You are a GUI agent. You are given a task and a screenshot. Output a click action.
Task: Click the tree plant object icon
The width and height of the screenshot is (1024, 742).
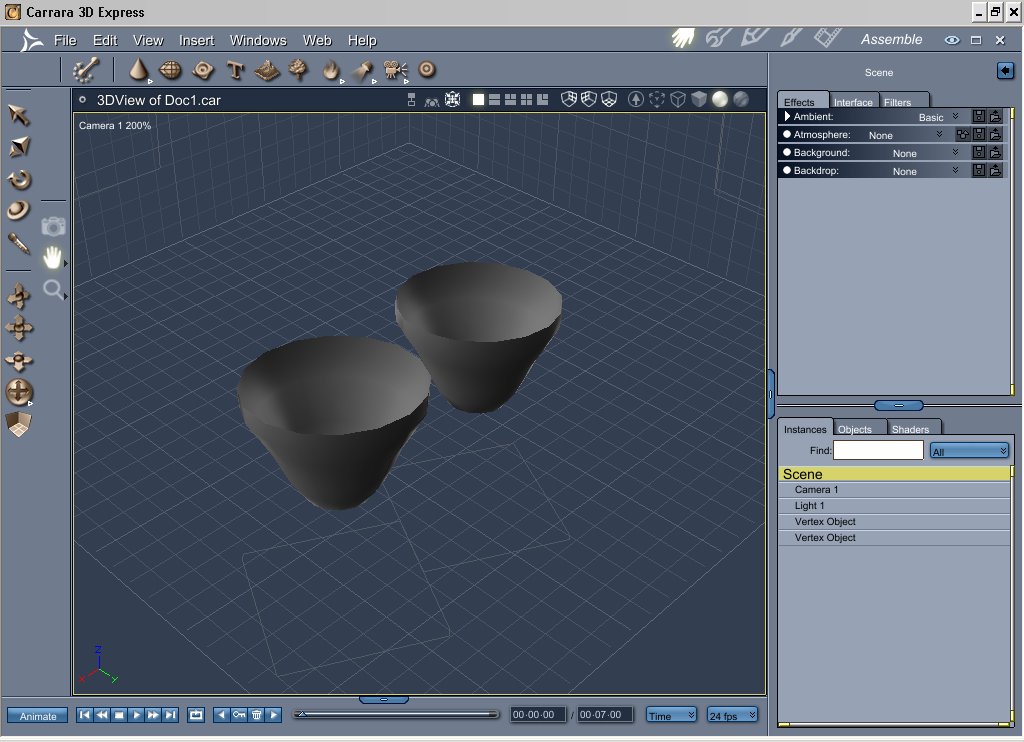[298, 70]
